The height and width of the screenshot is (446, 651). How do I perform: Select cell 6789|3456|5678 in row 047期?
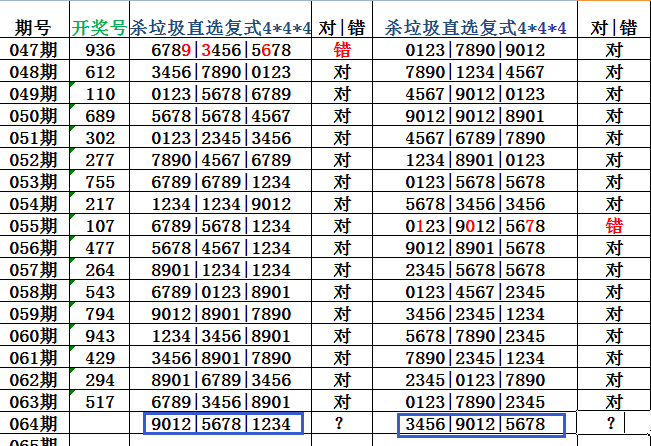221,50
